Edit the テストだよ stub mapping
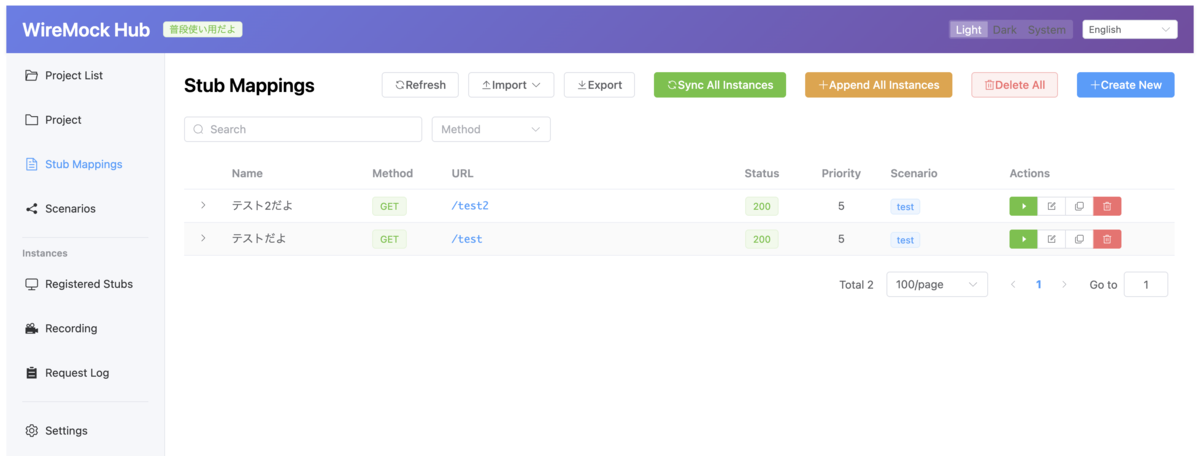Viewport: 1200px width, 456px height. [x=1051, y=239]
